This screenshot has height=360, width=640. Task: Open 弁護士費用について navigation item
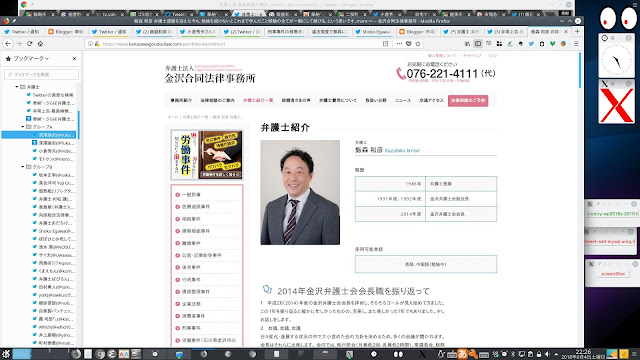coord(338,100)
